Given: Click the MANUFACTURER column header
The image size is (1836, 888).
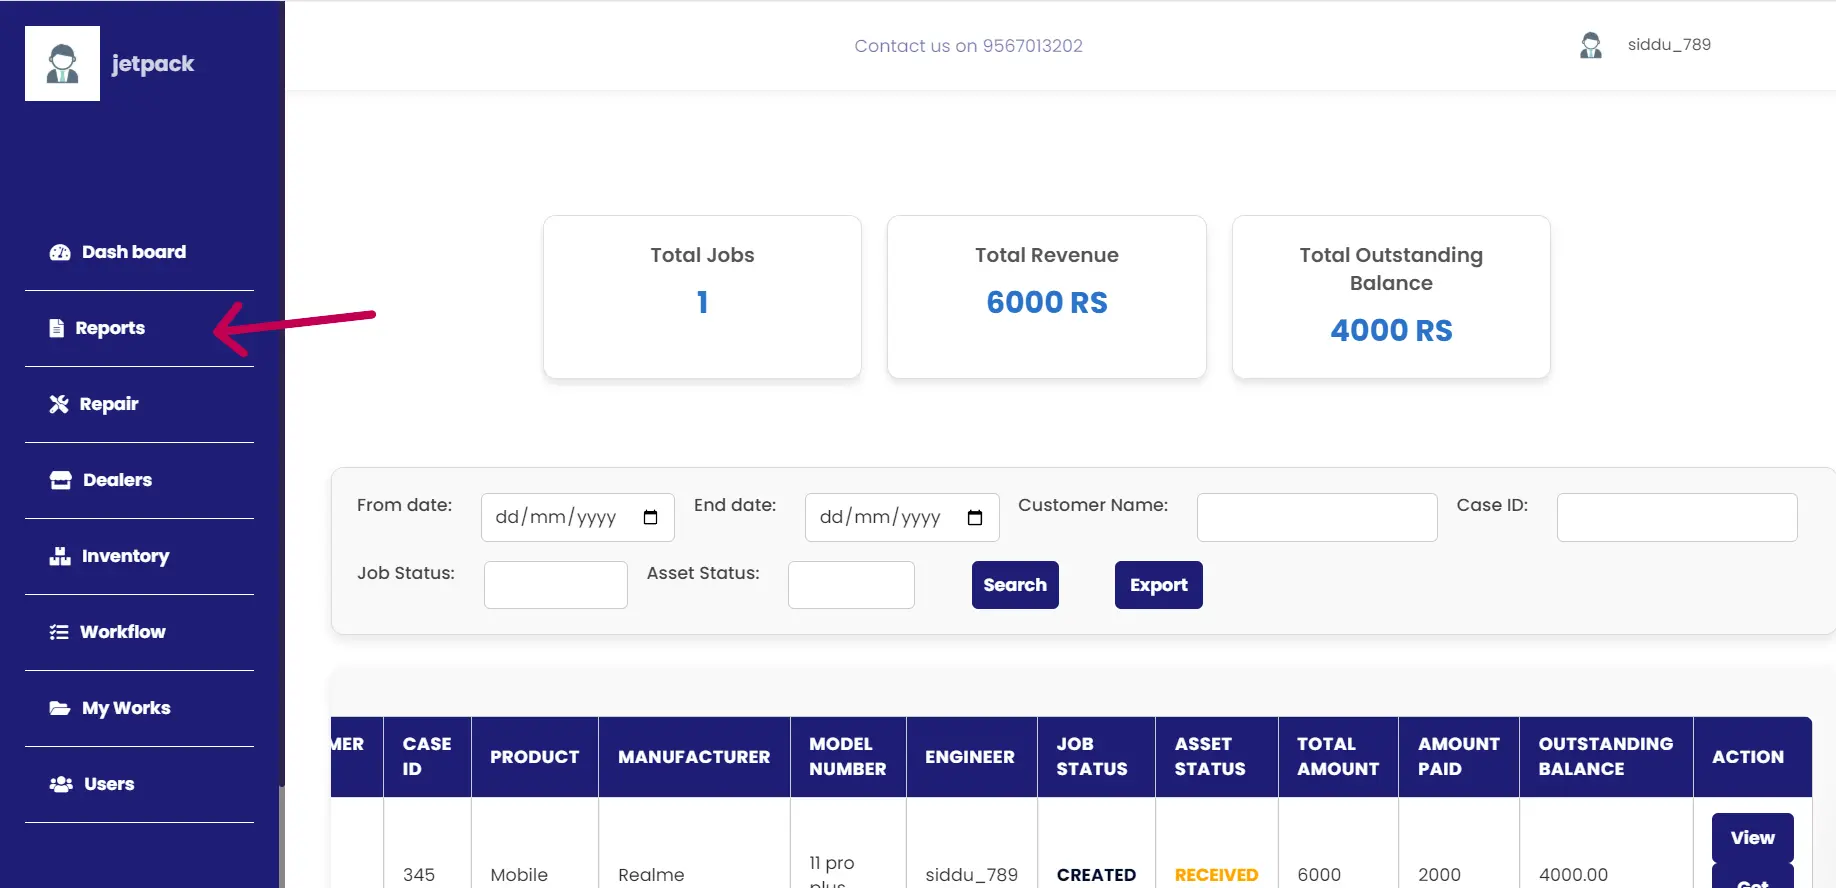Looking at the screenshot, I should click(x=694, y=757).
